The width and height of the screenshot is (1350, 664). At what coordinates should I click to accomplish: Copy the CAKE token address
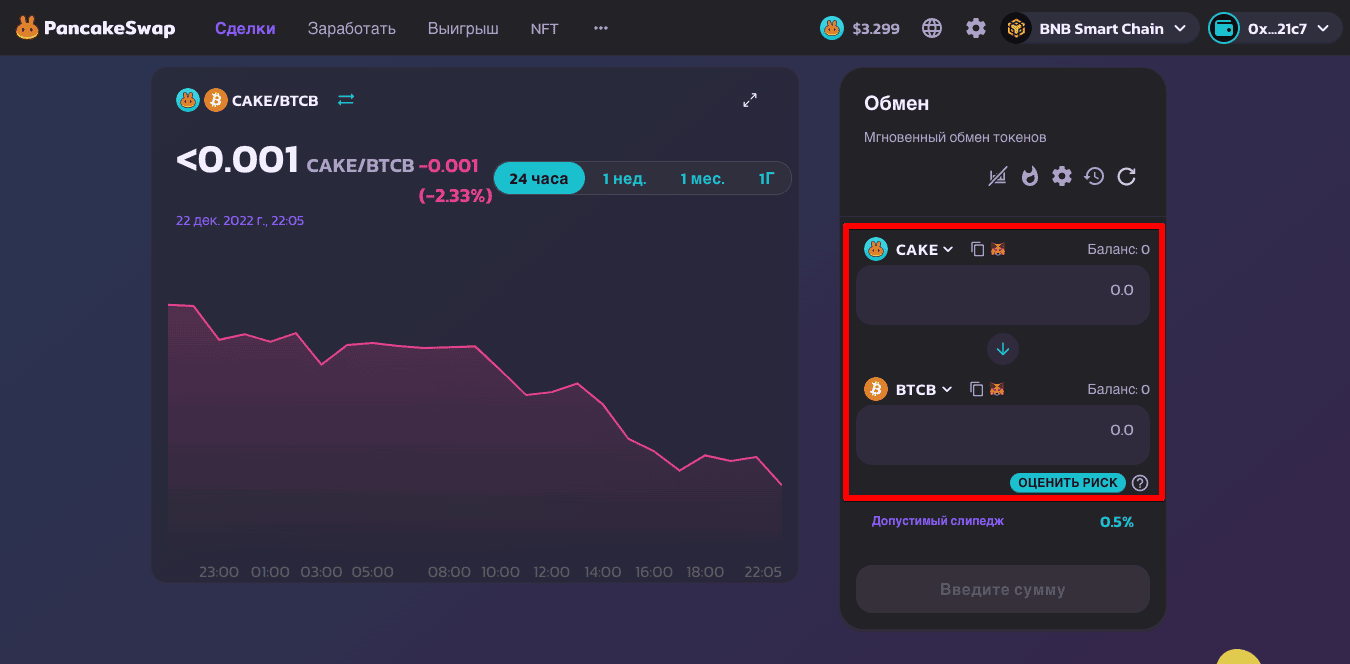(x=978, y=249)
